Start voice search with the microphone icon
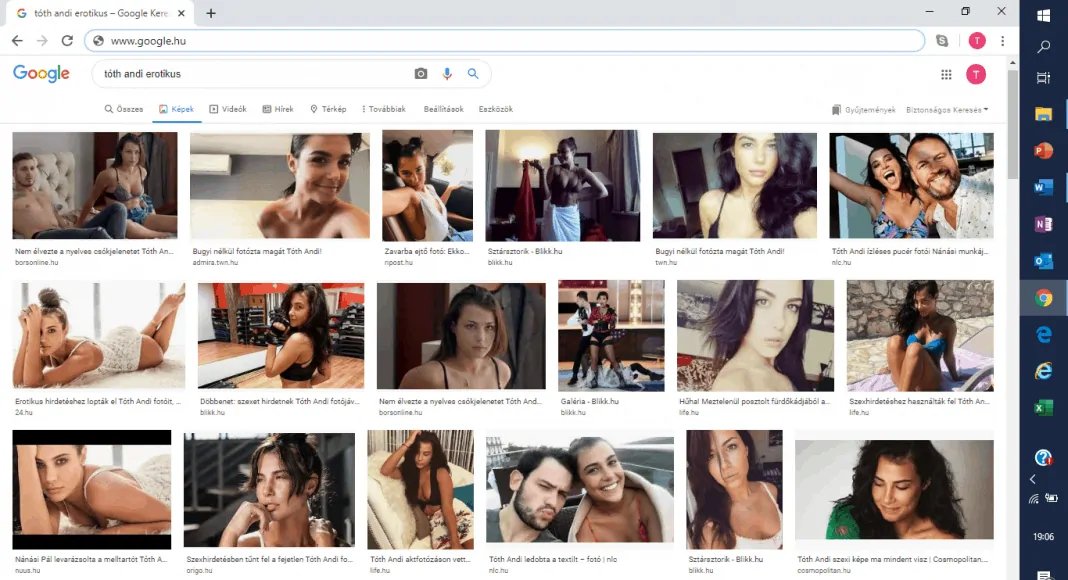Image resolution: width=1068 pixels, height=580 pixels. [447, 74]
